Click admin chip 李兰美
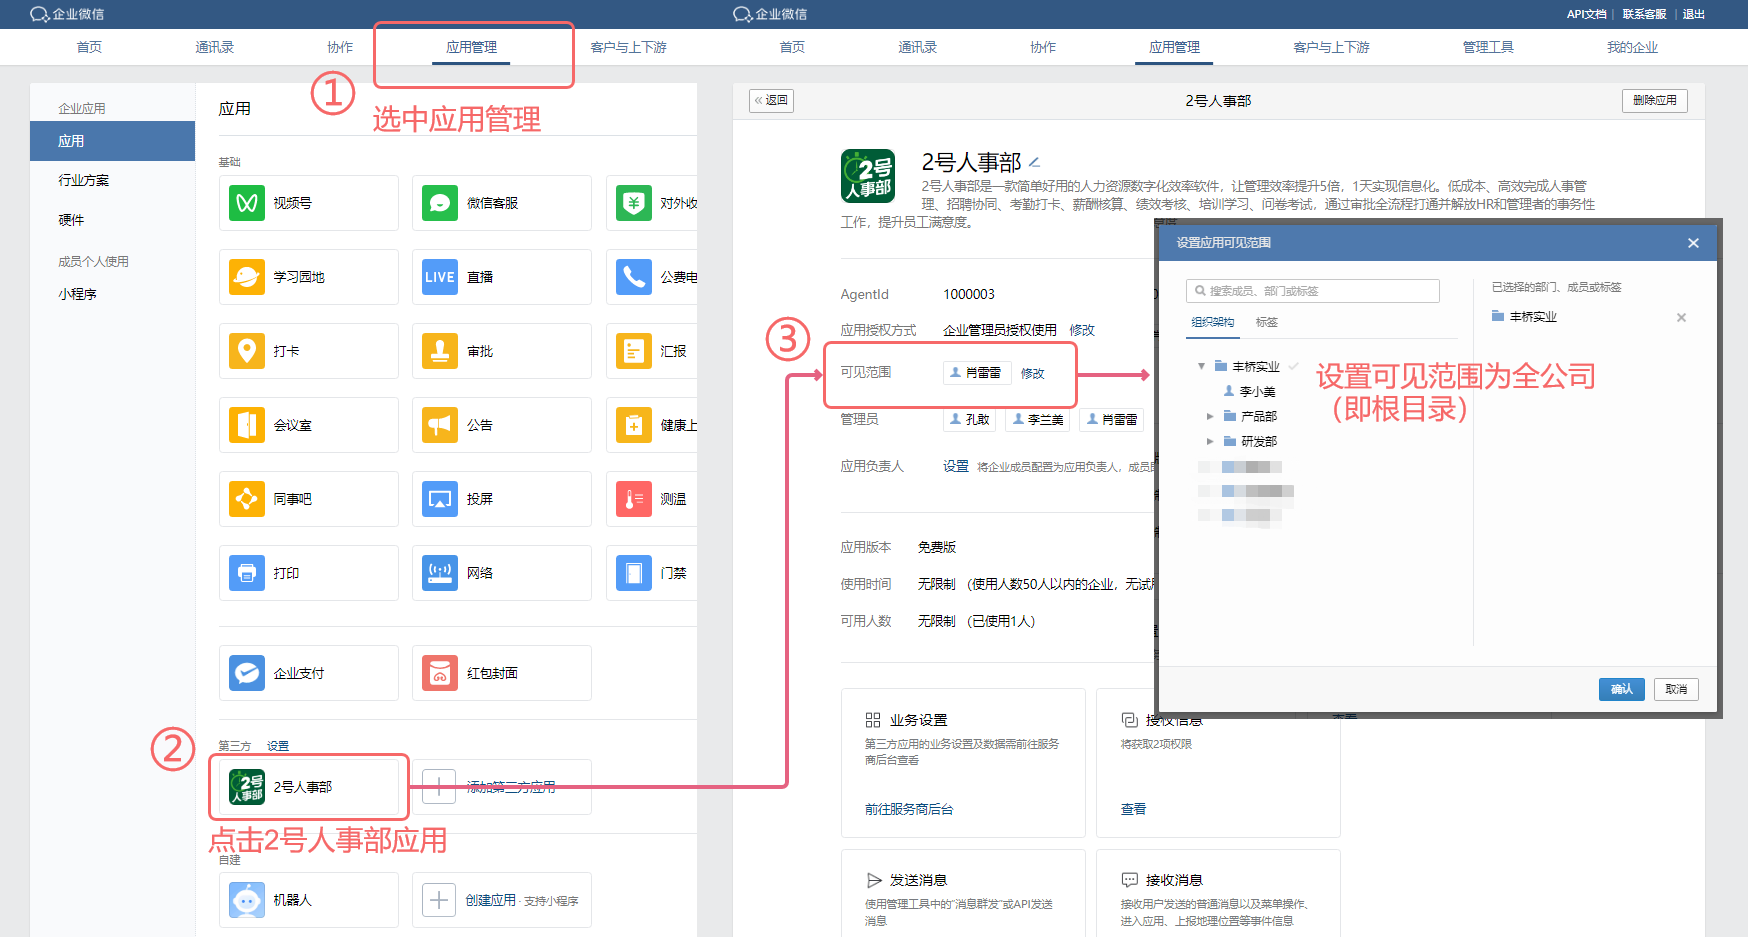Screen dimensions: 1748x937 [x=1038, y=420]
